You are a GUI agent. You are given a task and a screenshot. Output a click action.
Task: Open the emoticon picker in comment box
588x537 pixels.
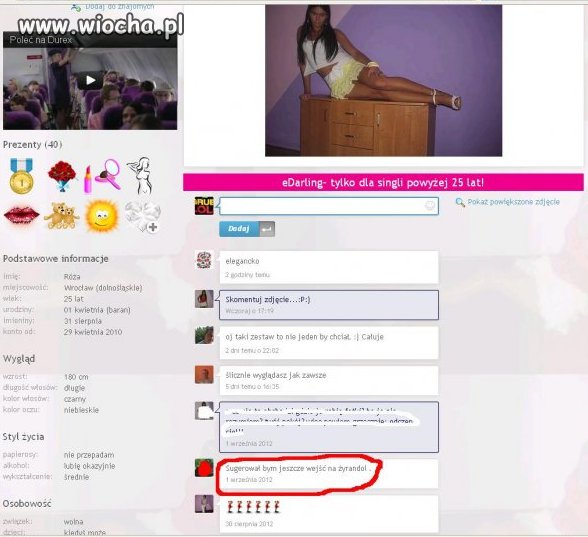pyautogui.click(x=430, y=205)
